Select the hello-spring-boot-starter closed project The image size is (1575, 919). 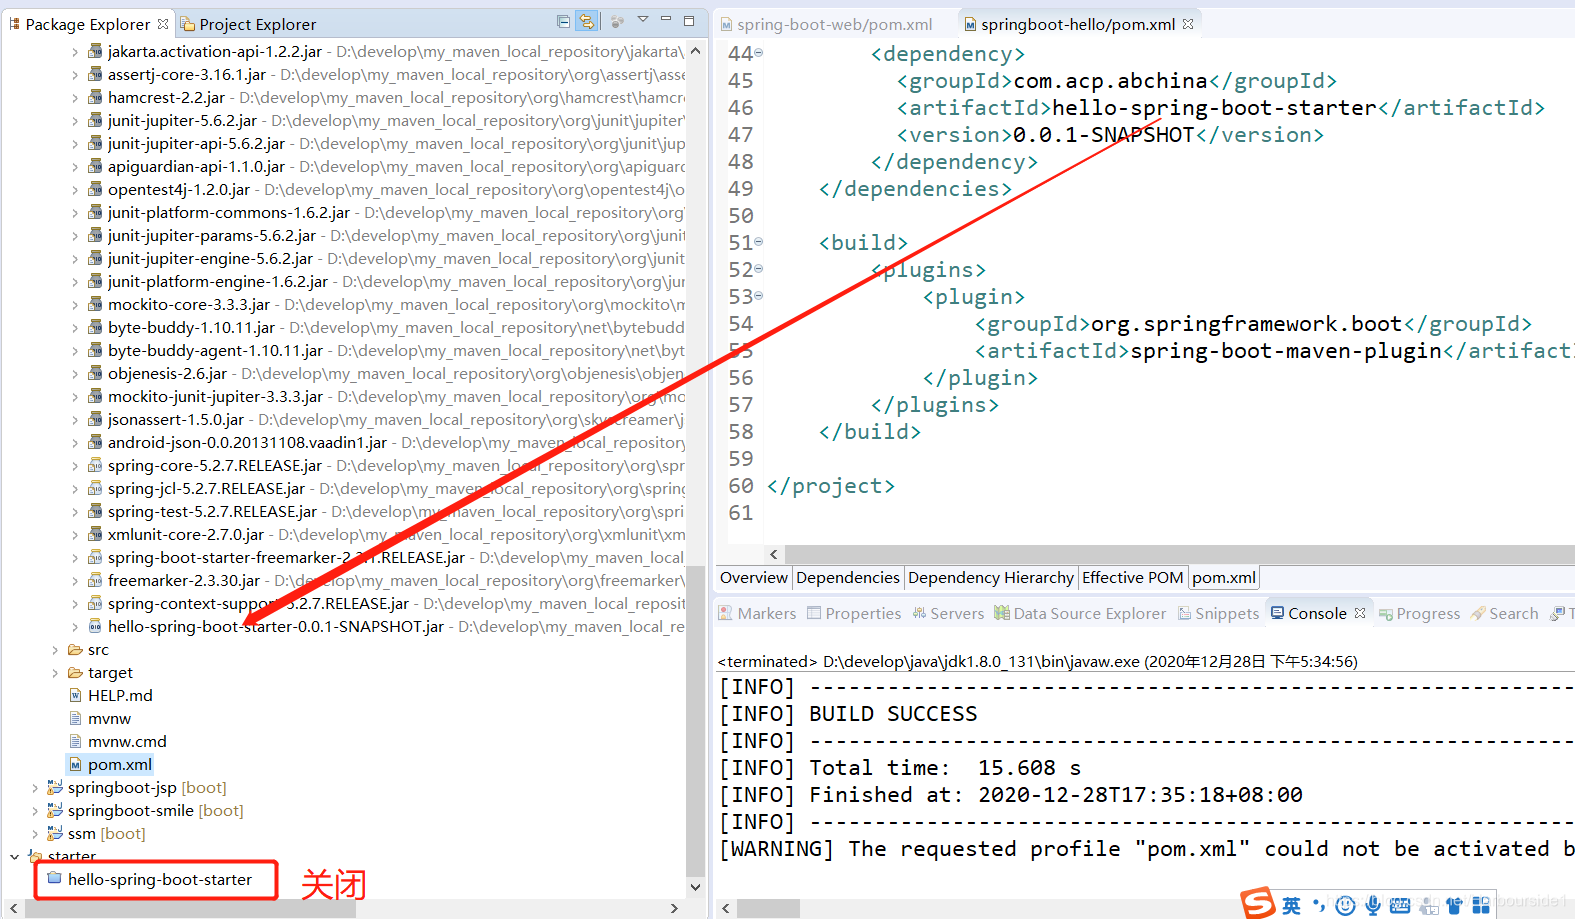pyautogui.click(x=160, y=880)
